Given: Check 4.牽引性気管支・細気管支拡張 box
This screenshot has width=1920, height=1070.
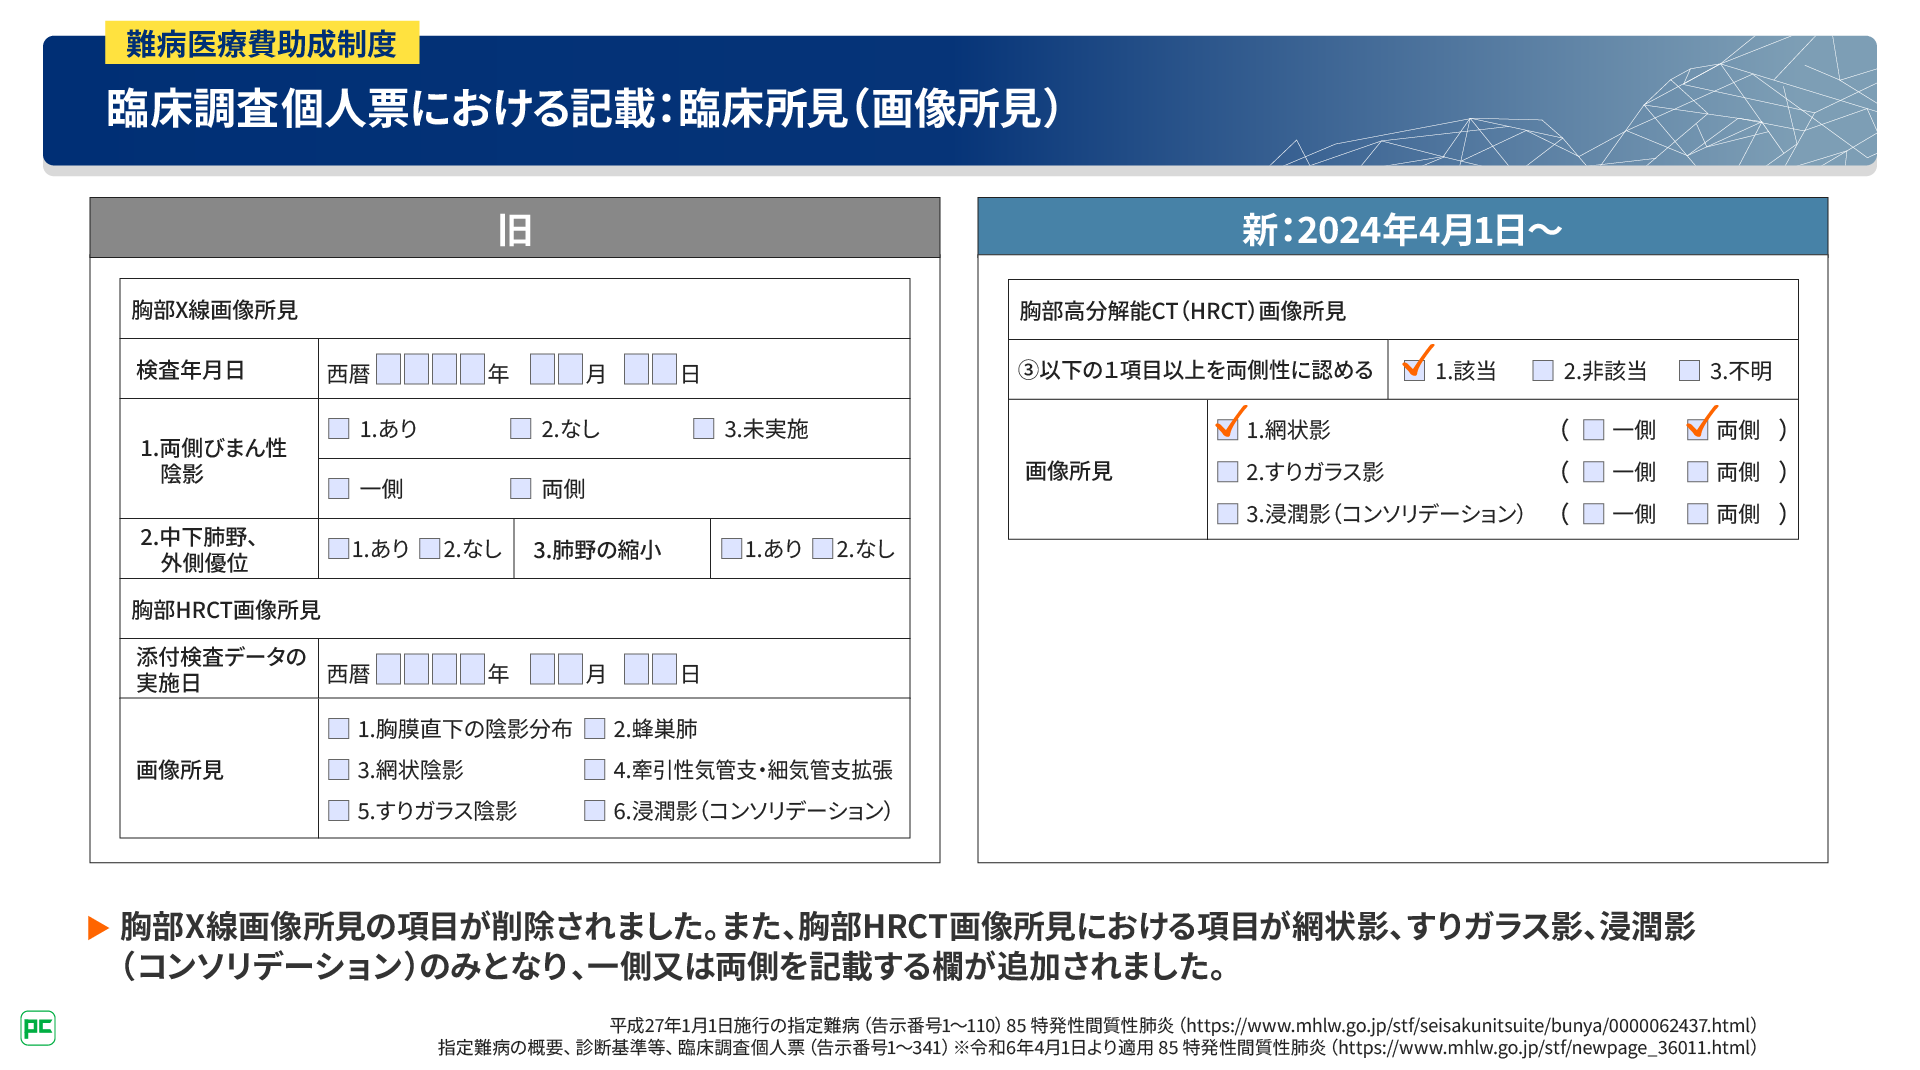Looking at the screenshot, I should tap(595, 770).
